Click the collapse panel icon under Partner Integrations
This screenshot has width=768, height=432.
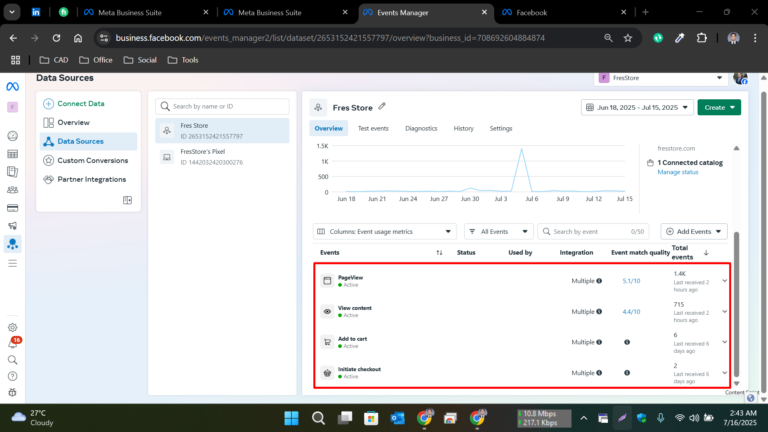click(x=127, y=200)
